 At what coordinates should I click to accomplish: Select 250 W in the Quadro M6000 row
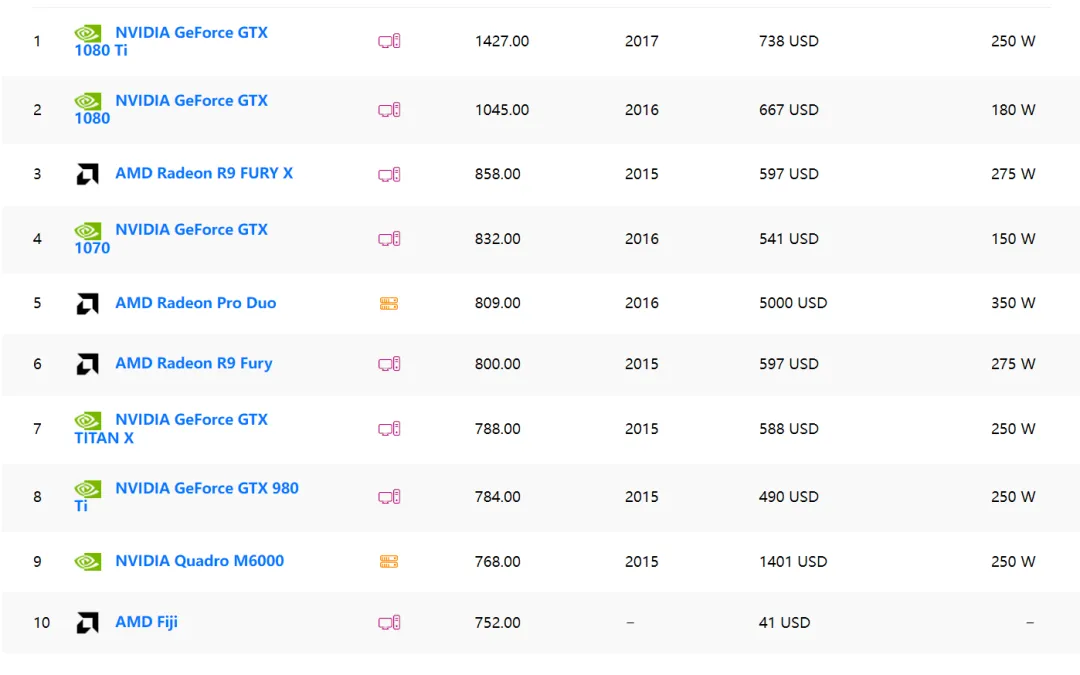pos(1013,561)
